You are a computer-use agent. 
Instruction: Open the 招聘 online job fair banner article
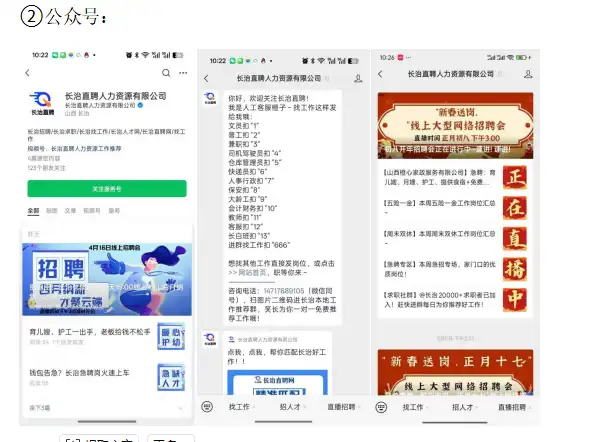tap(107, 279)
